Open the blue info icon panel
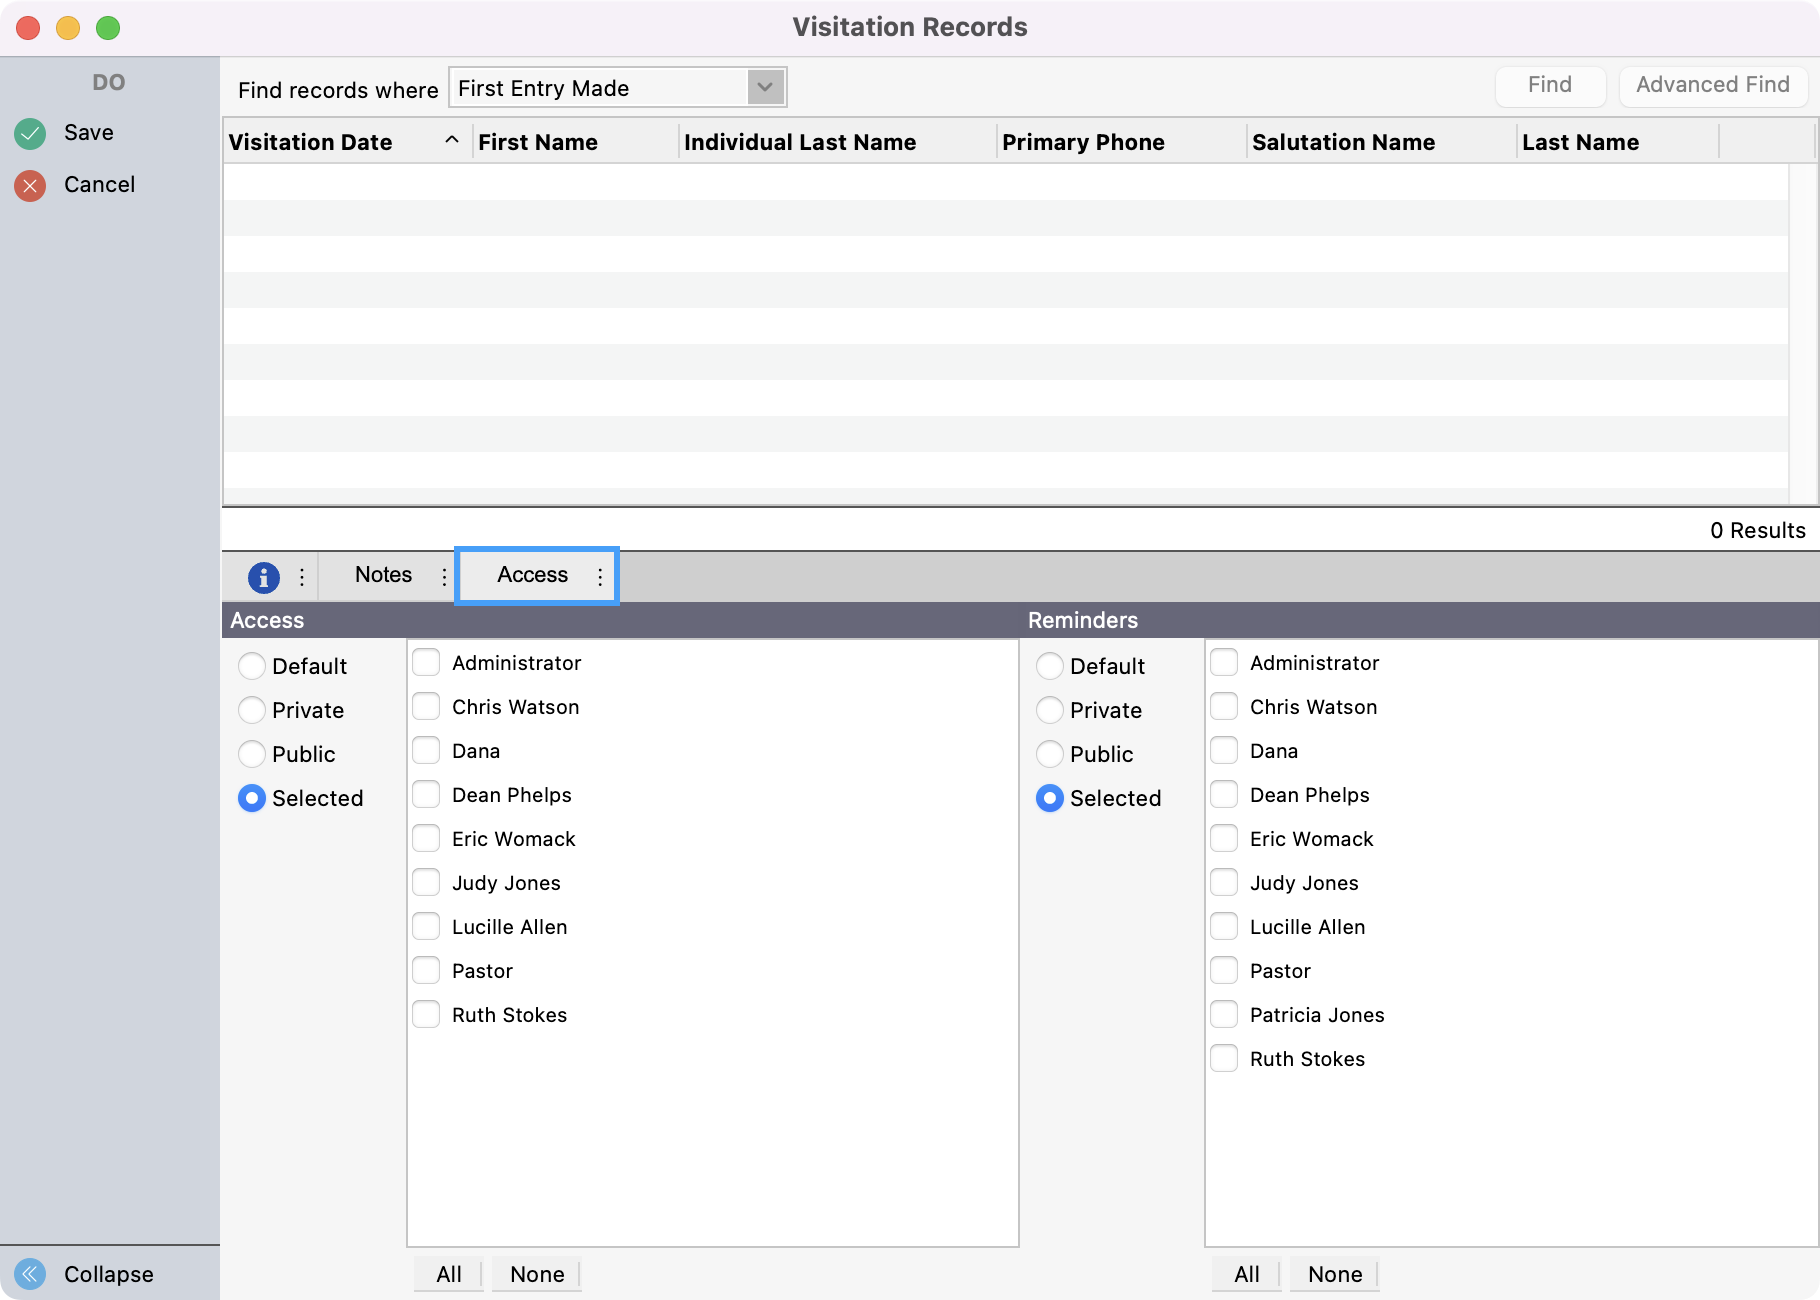This screenshot has height=1300, width=1820. click(262, 577)
